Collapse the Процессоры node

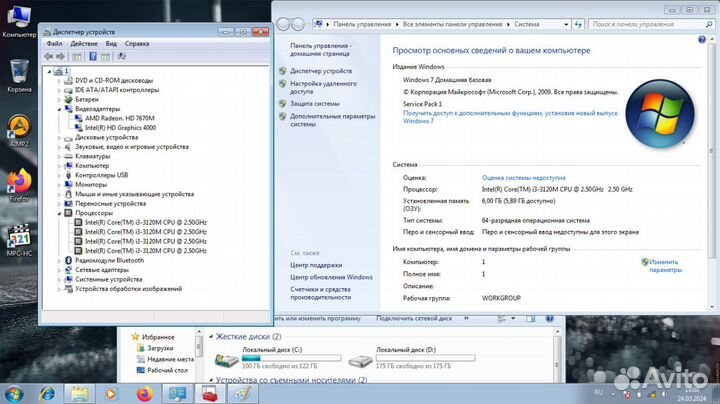coord(59,213)
